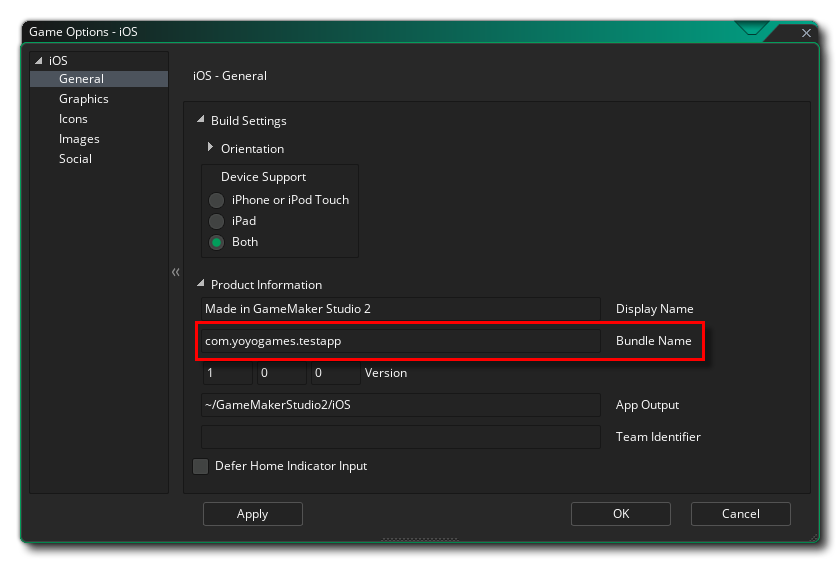This screenshot has width=840, height=563.
Task: Collapse the side panel with double chevron
Action: point(175,272)
